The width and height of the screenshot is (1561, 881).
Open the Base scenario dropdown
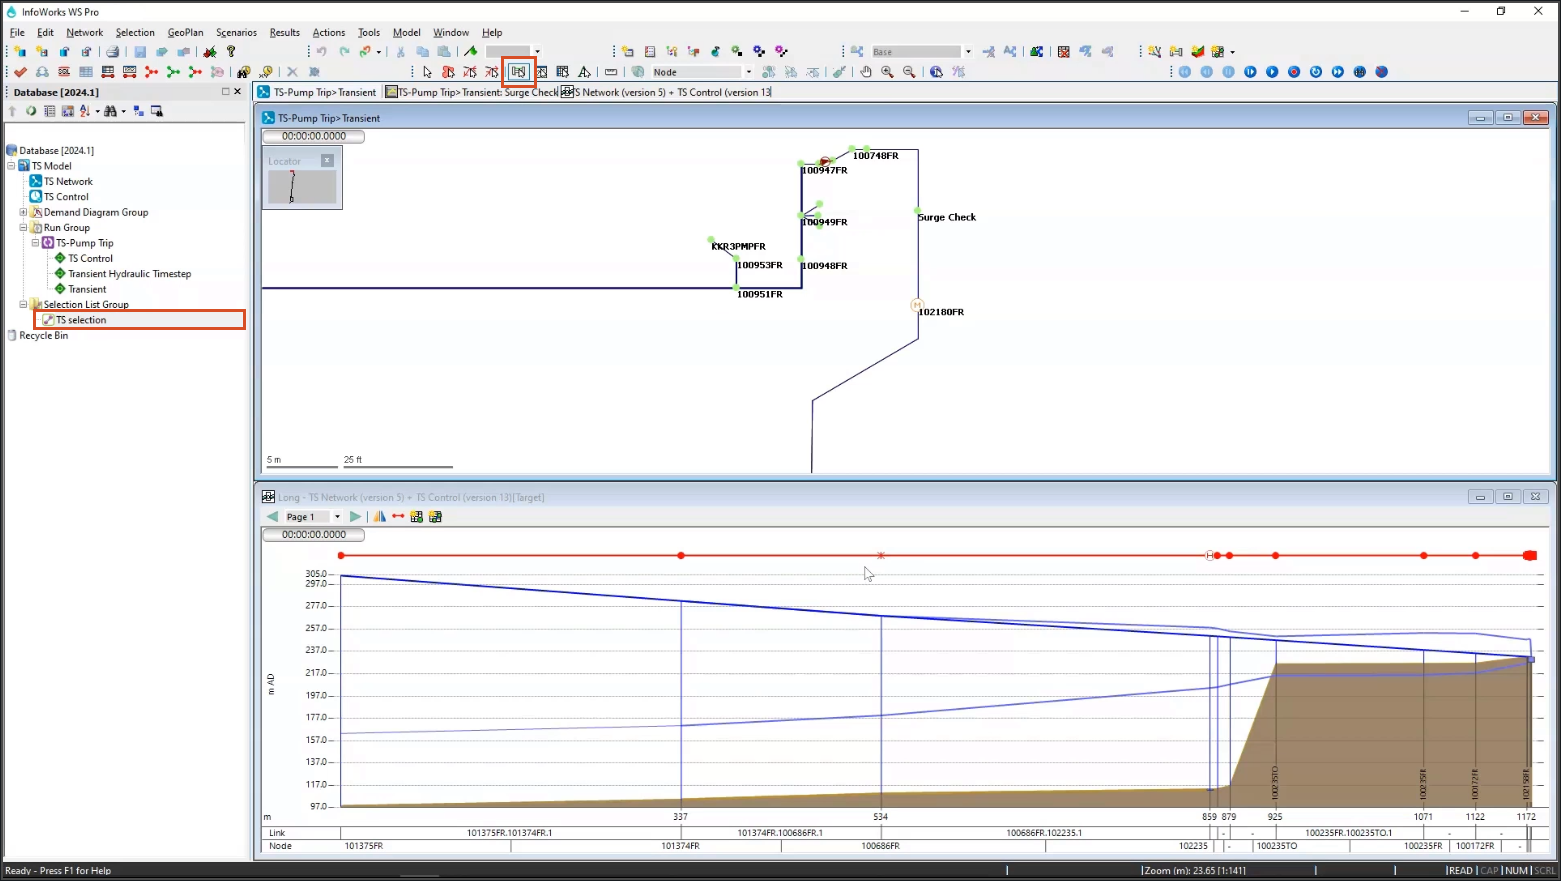coord(968,52)
